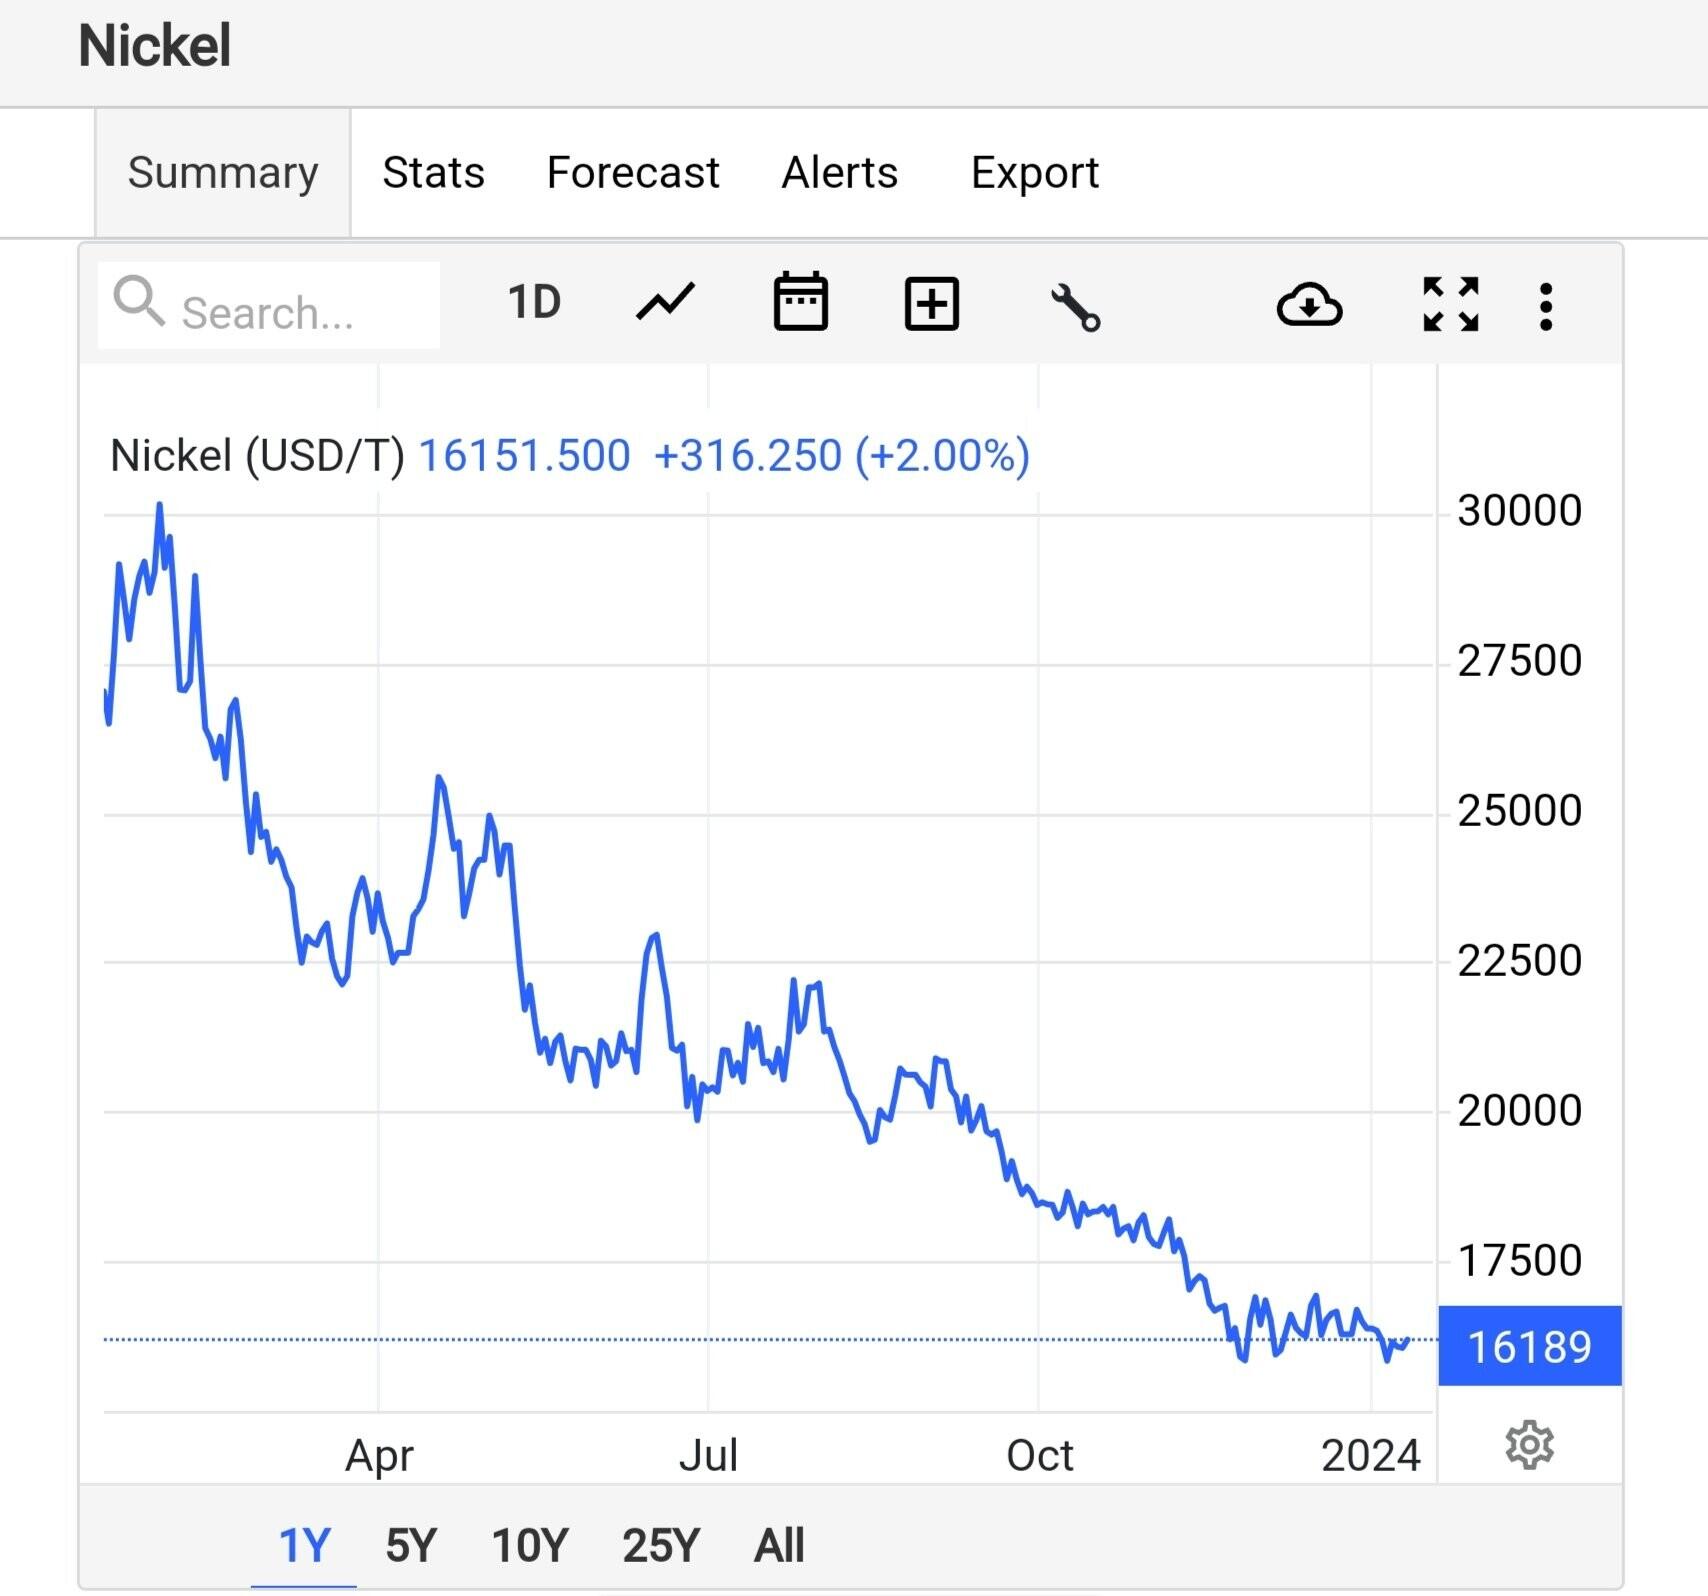Viewport: 1708px width, 1596px height.
Task: Open the Forecast tab
Action: coord(633,173)
